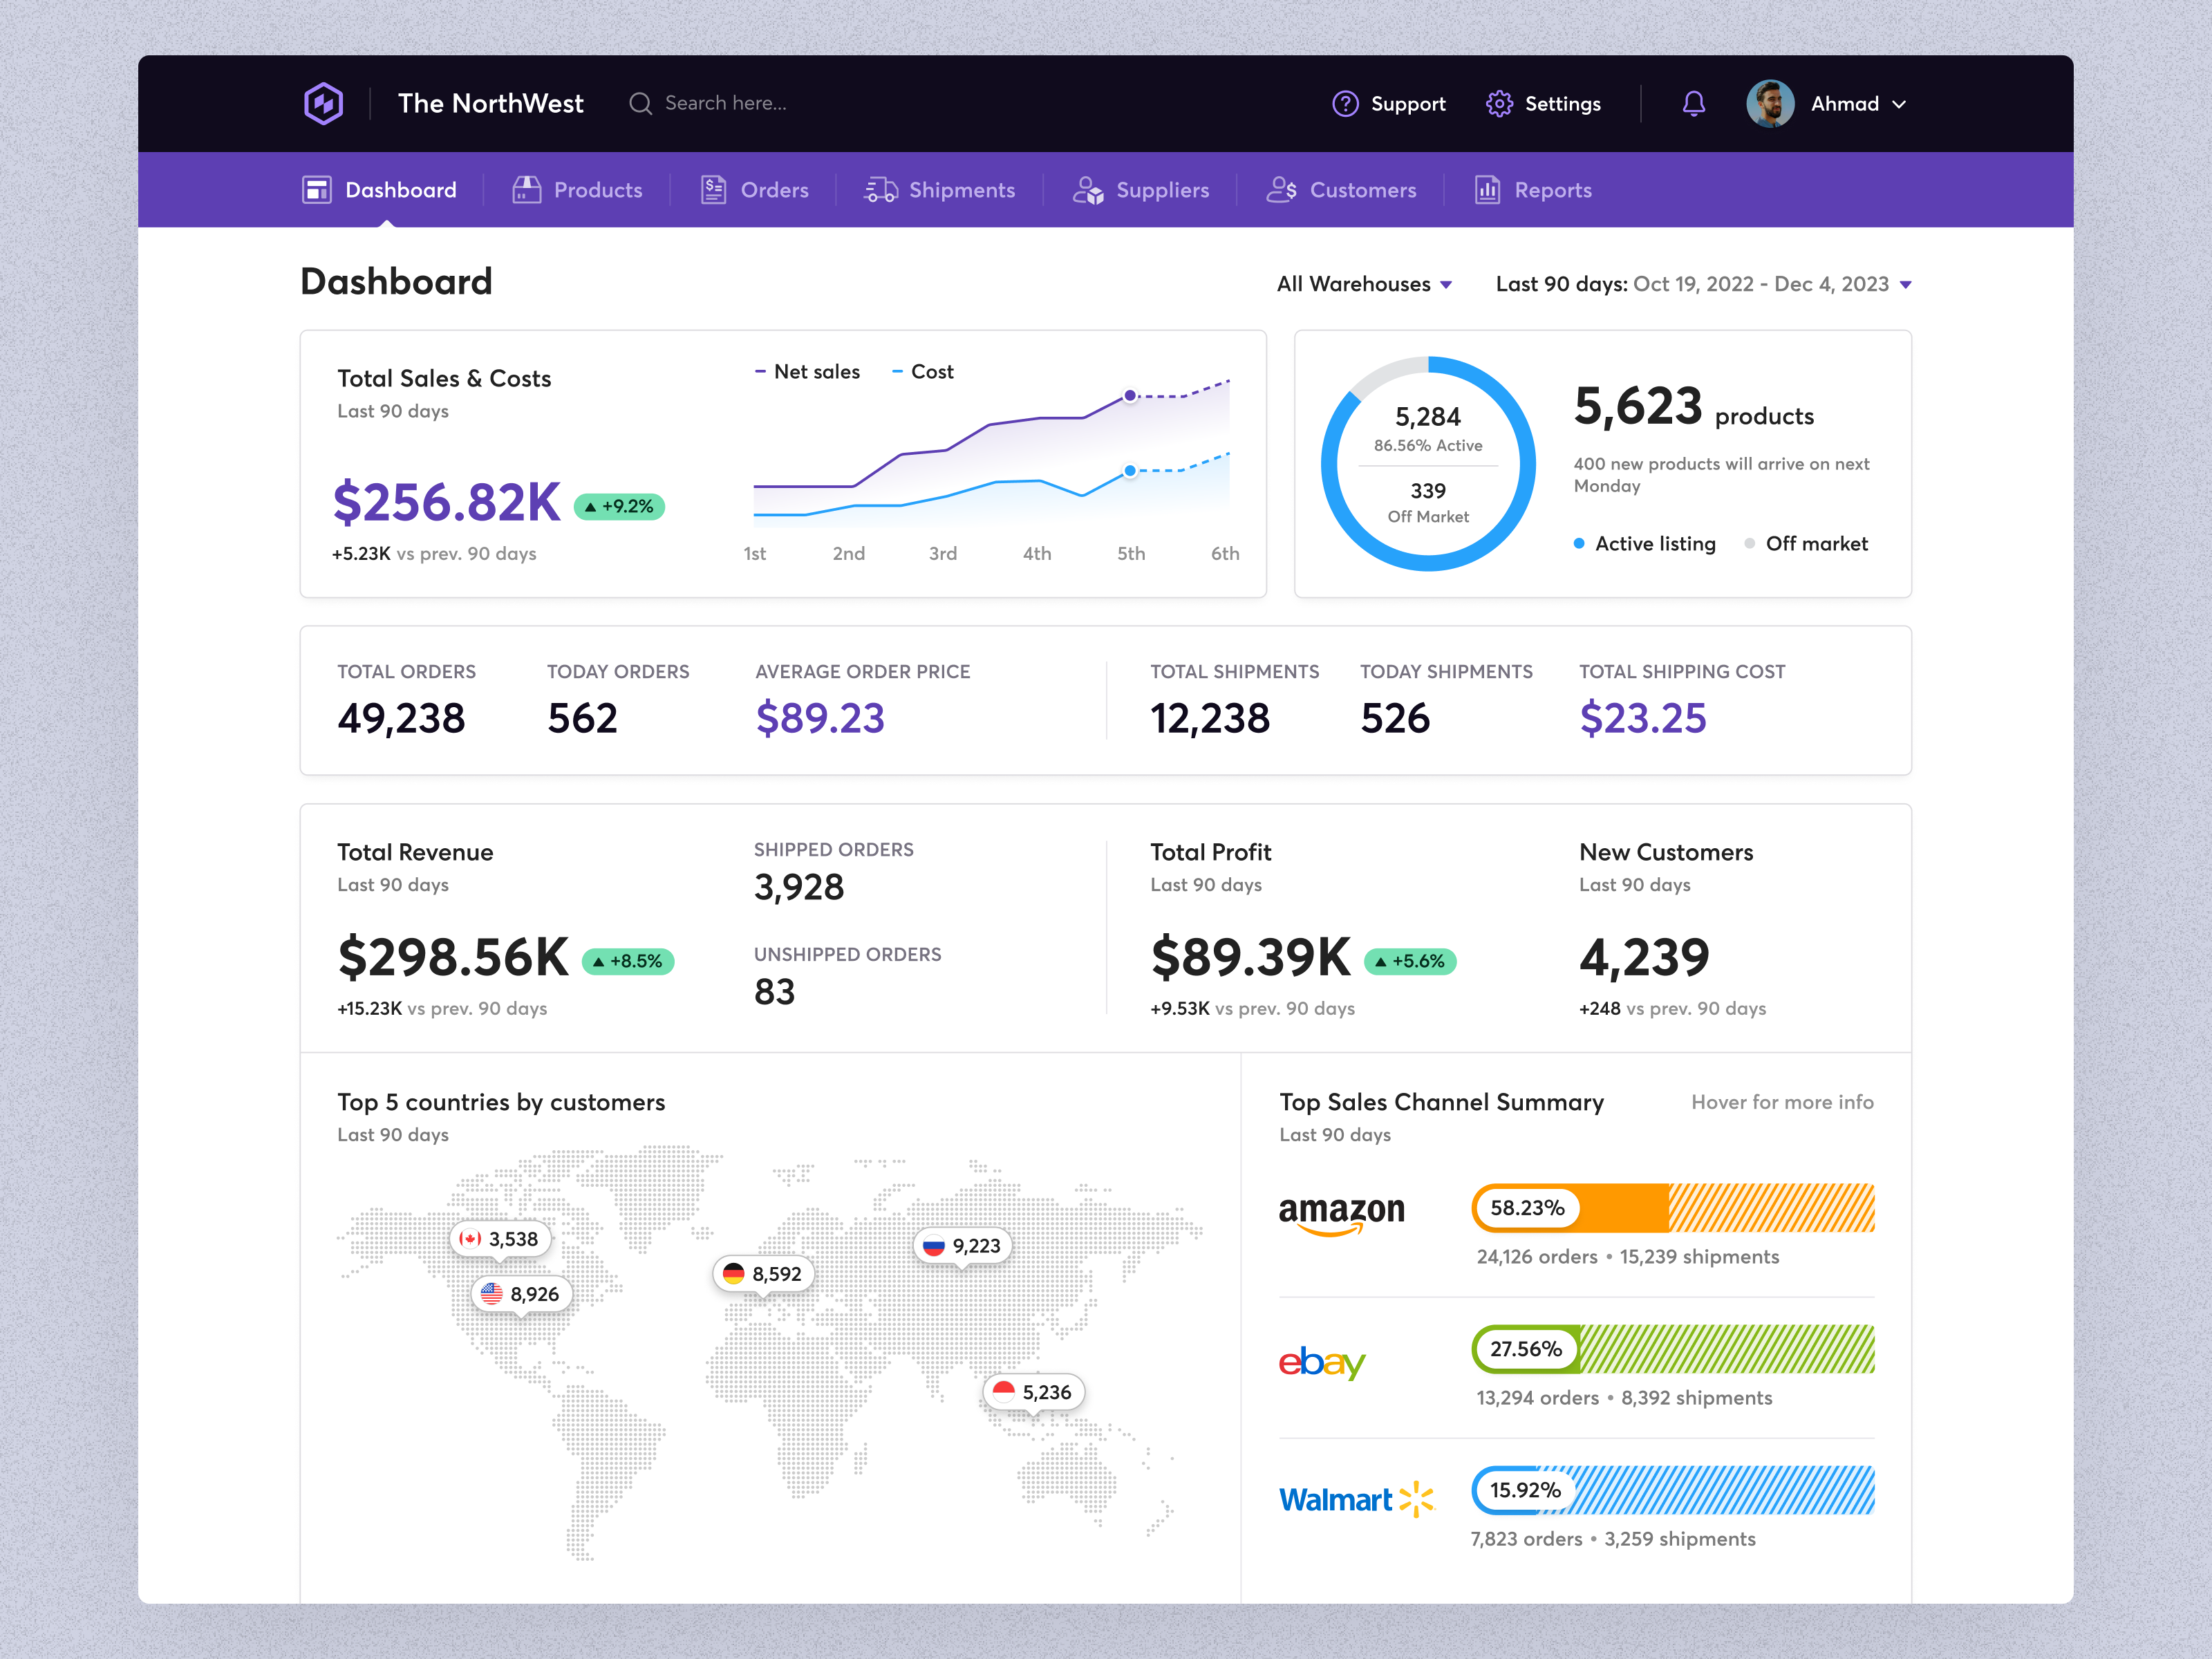Click the notification bell icon
This screenshot has width=2212, height=1659.
point(1694,103)
